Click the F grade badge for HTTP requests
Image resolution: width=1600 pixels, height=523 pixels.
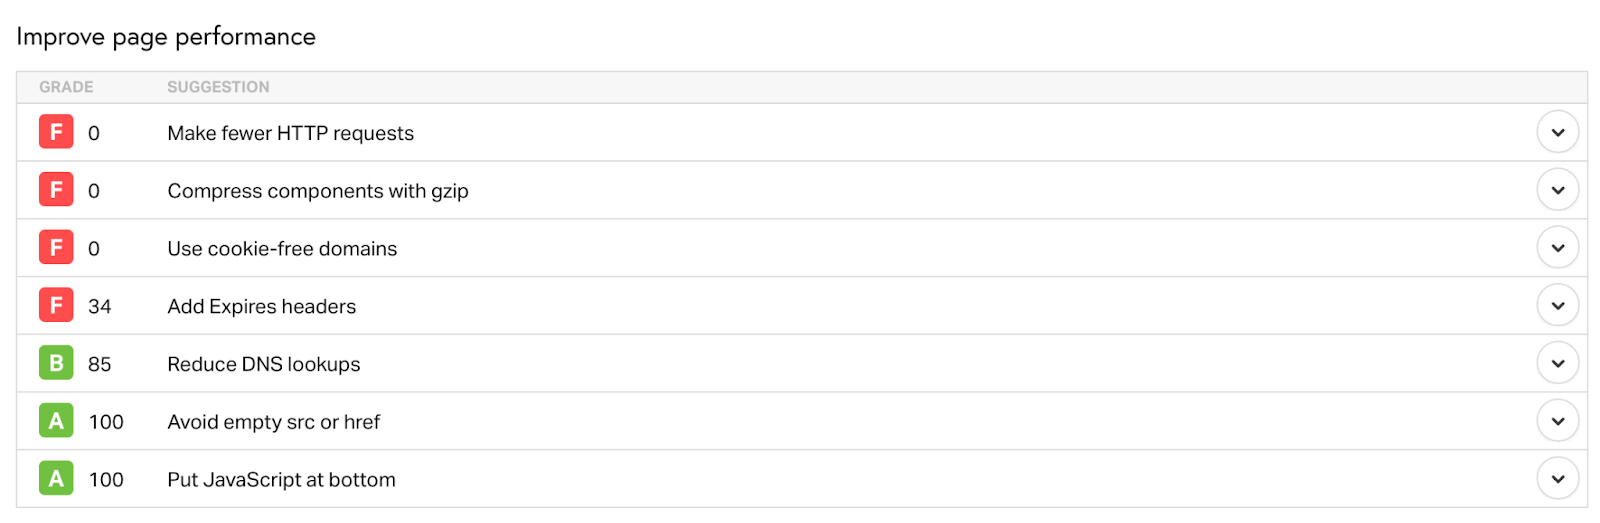pyautogui.click(x=56, y=132)
